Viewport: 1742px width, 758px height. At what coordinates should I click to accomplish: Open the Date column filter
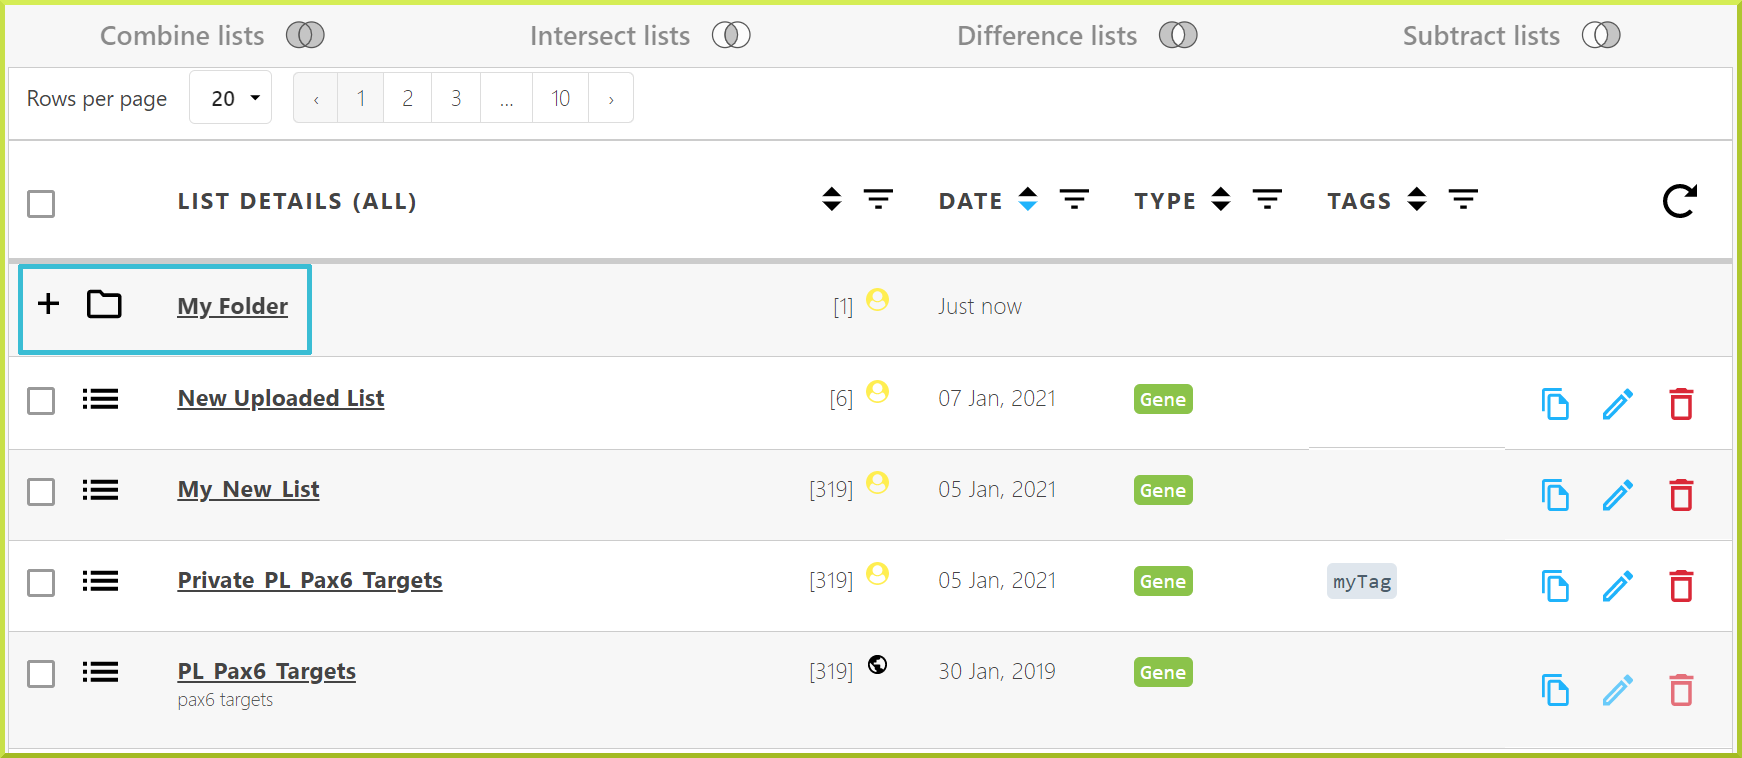tap(1074, 200)
